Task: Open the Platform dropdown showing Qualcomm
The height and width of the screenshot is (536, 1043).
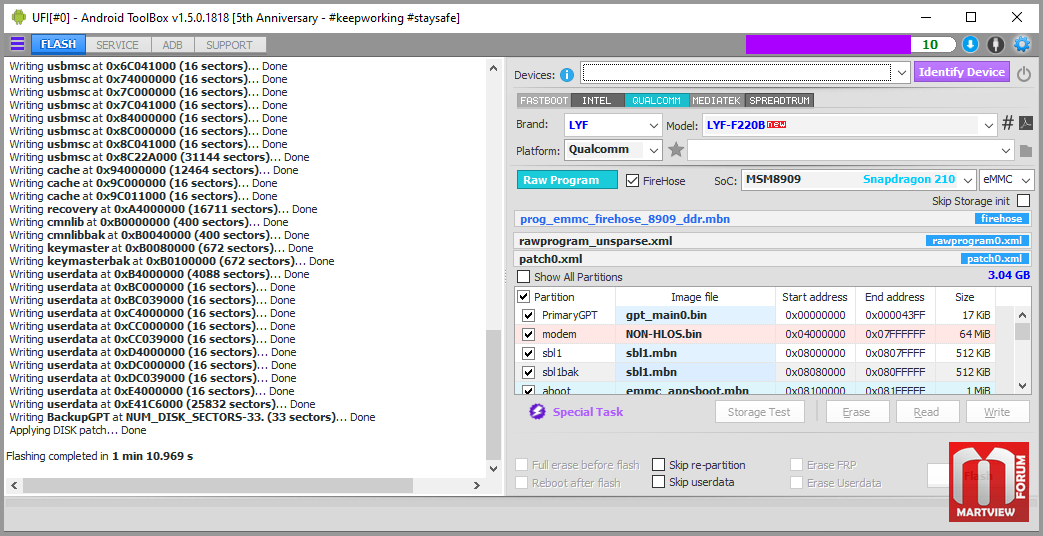Action: coord(613,150)
